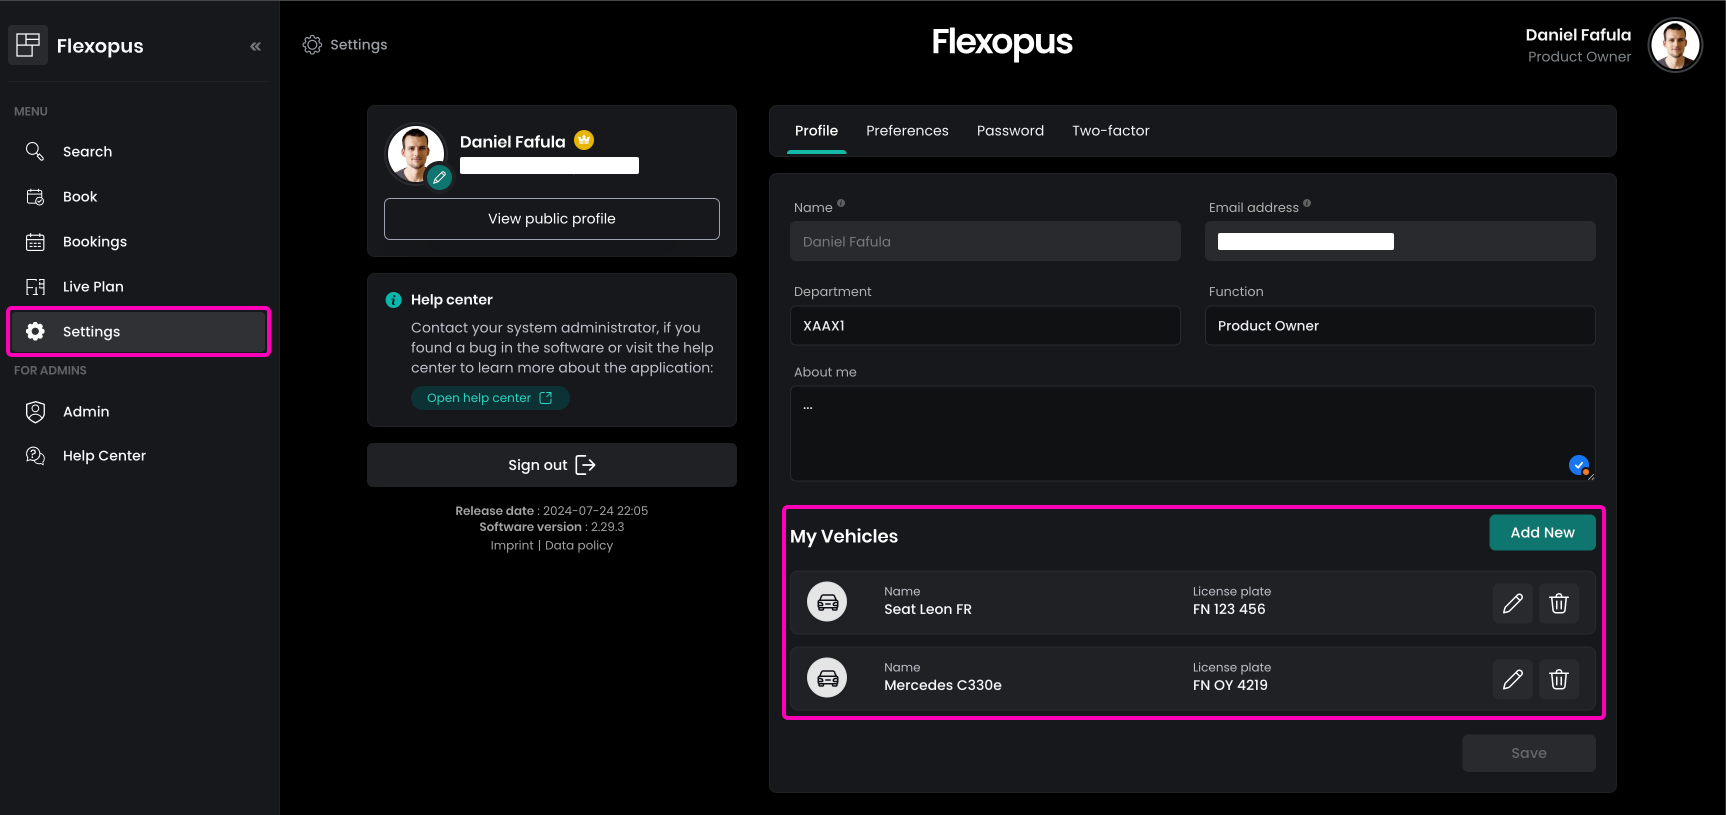Viewport: 1726px width, 815px height.
Task: Open the Two-factor tab
Action: 1110,131
